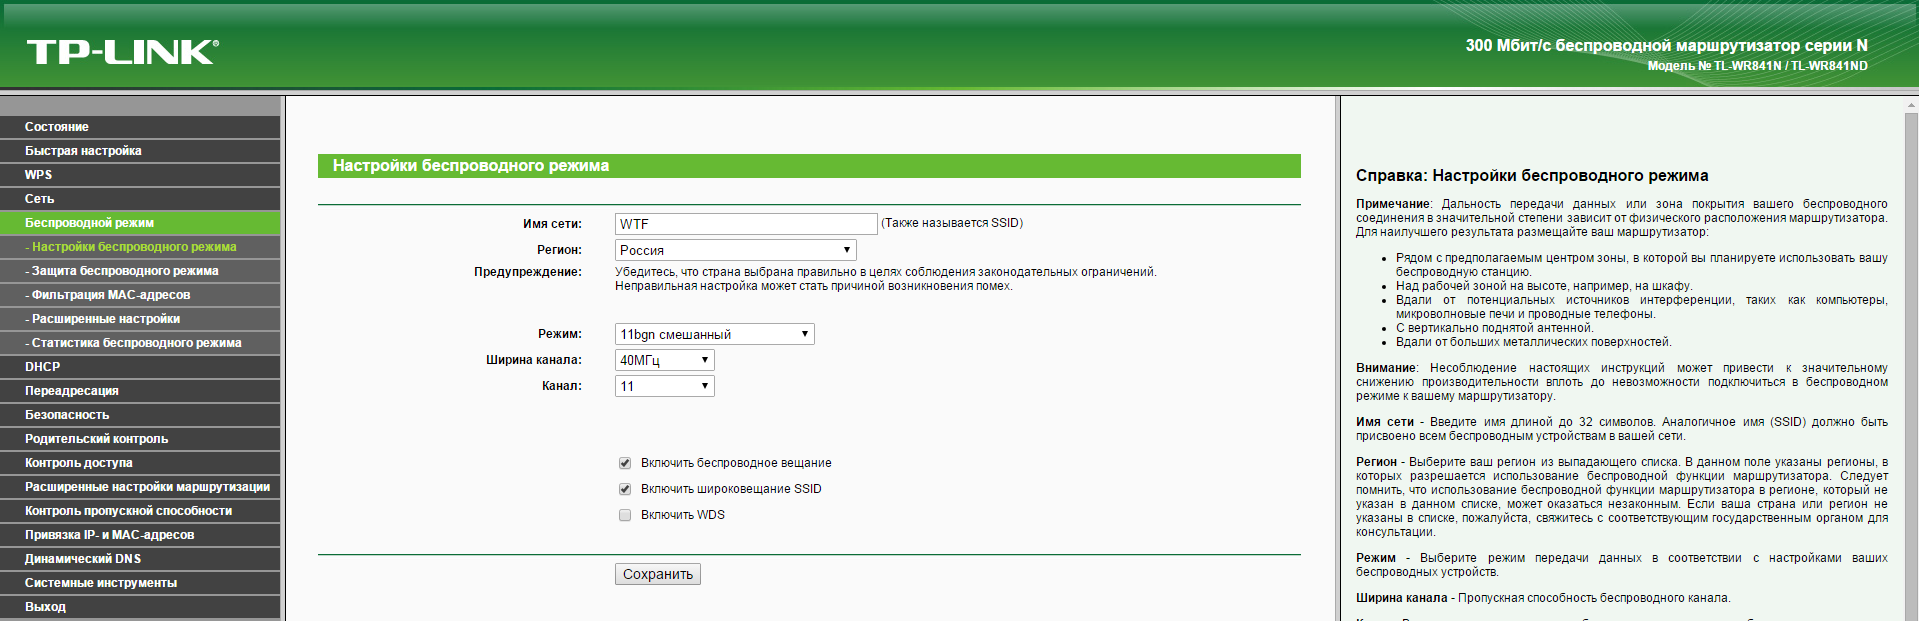Click the TP-LINK logo
1919x621 pixels.
click(122, 52)
